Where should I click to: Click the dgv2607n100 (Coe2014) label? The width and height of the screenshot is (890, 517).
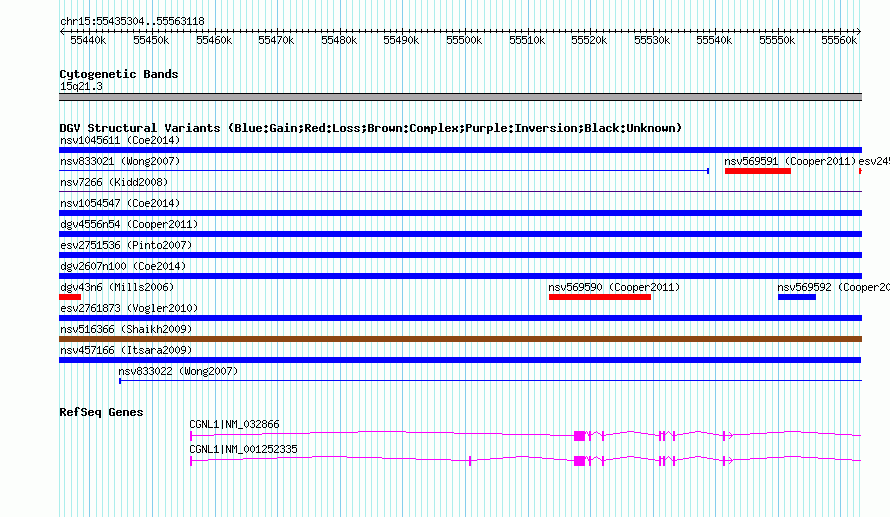pyautogui.click(x=123, y=266)
